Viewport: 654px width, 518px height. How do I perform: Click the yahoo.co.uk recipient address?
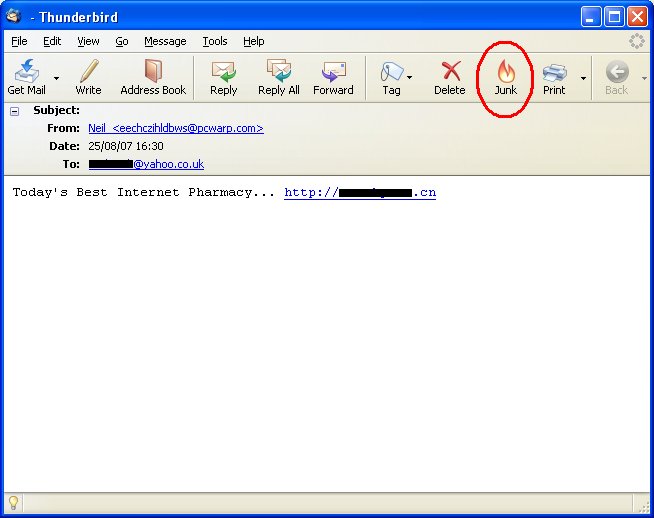(x=146, y=164)
